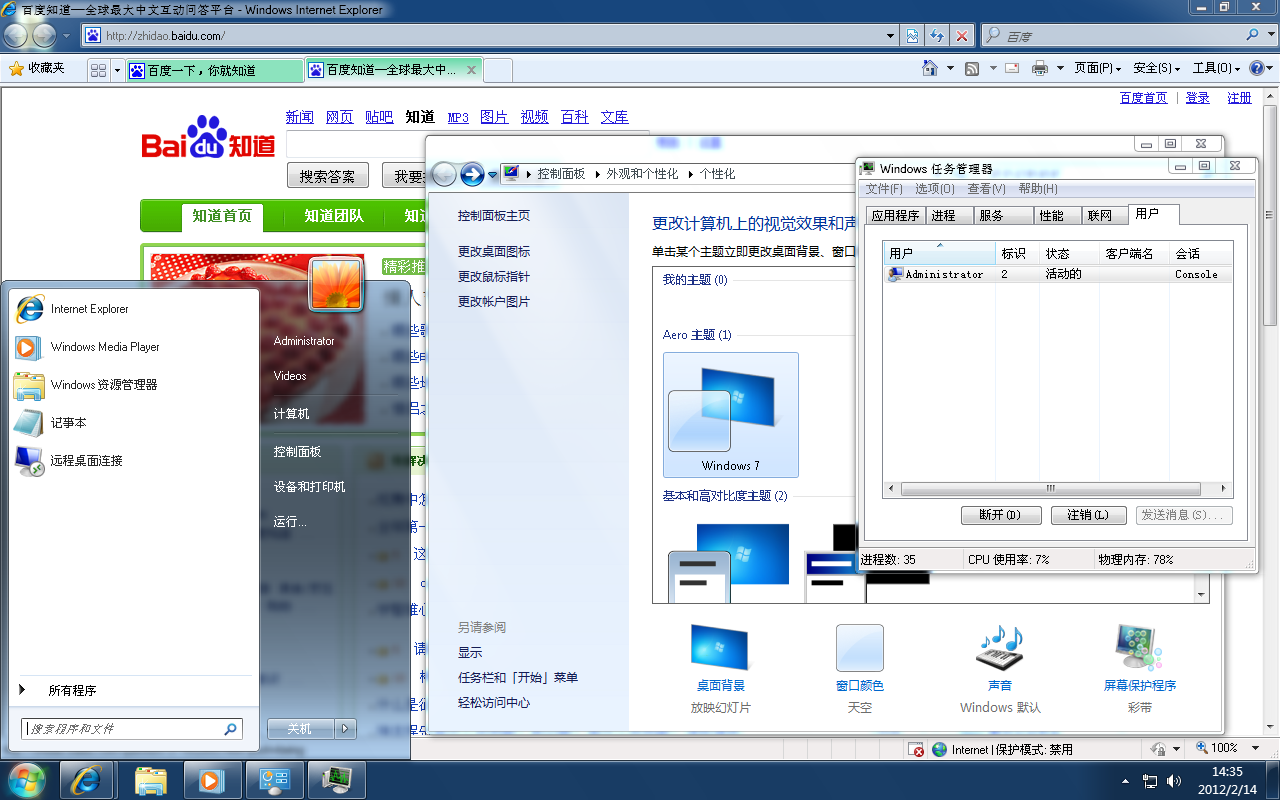Open 更改鼠标指针 link in Personalization
This screenshot has height=800, width=1280.
[x=494, y=277]
